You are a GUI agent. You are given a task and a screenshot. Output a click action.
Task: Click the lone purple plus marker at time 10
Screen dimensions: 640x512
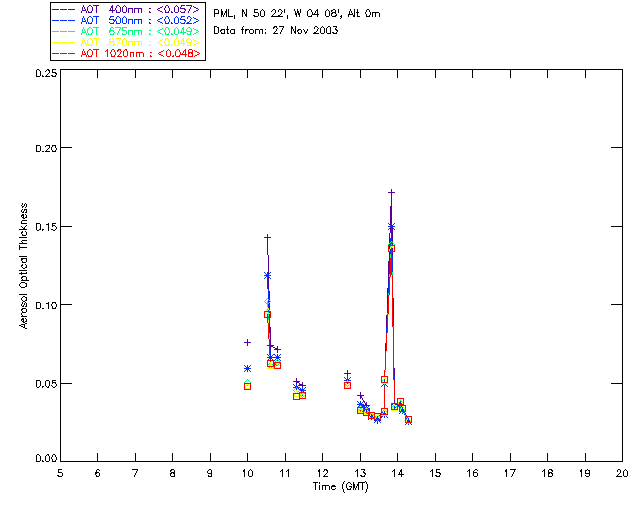[247, 343]
